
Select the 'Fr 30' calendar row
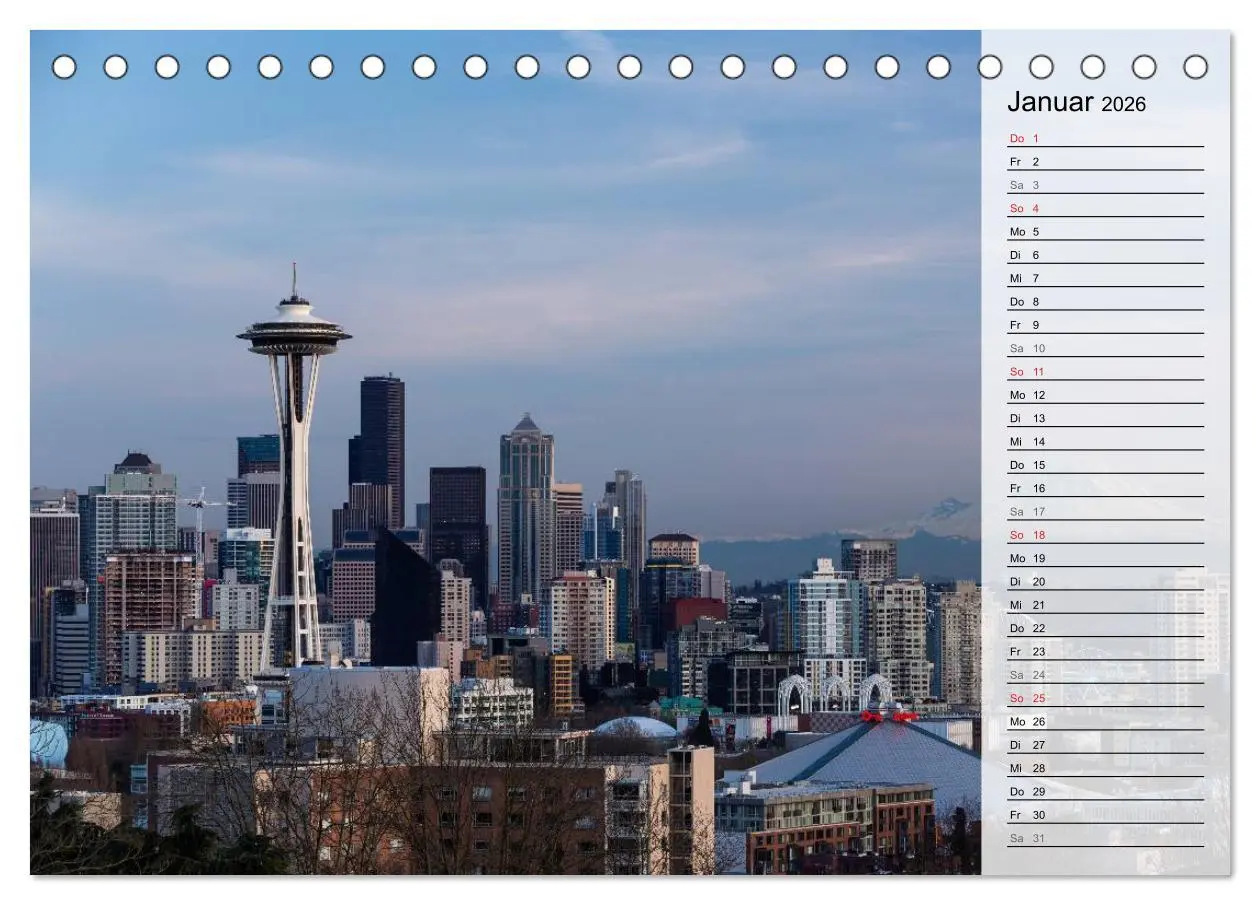tap(1105, 815)
